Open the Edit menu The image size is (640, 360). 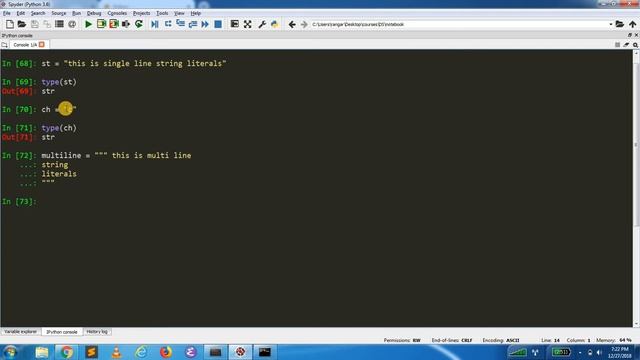(20, 13)
